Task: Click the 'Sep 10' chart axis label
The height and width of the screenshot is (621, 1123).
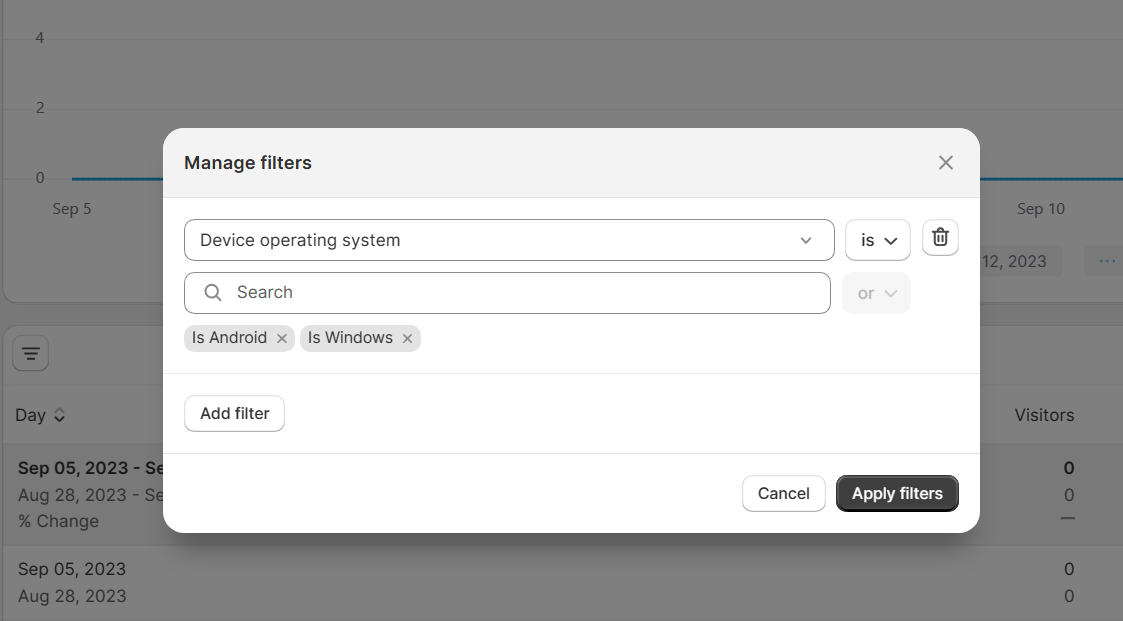Action: click(x=1041, y=209)
